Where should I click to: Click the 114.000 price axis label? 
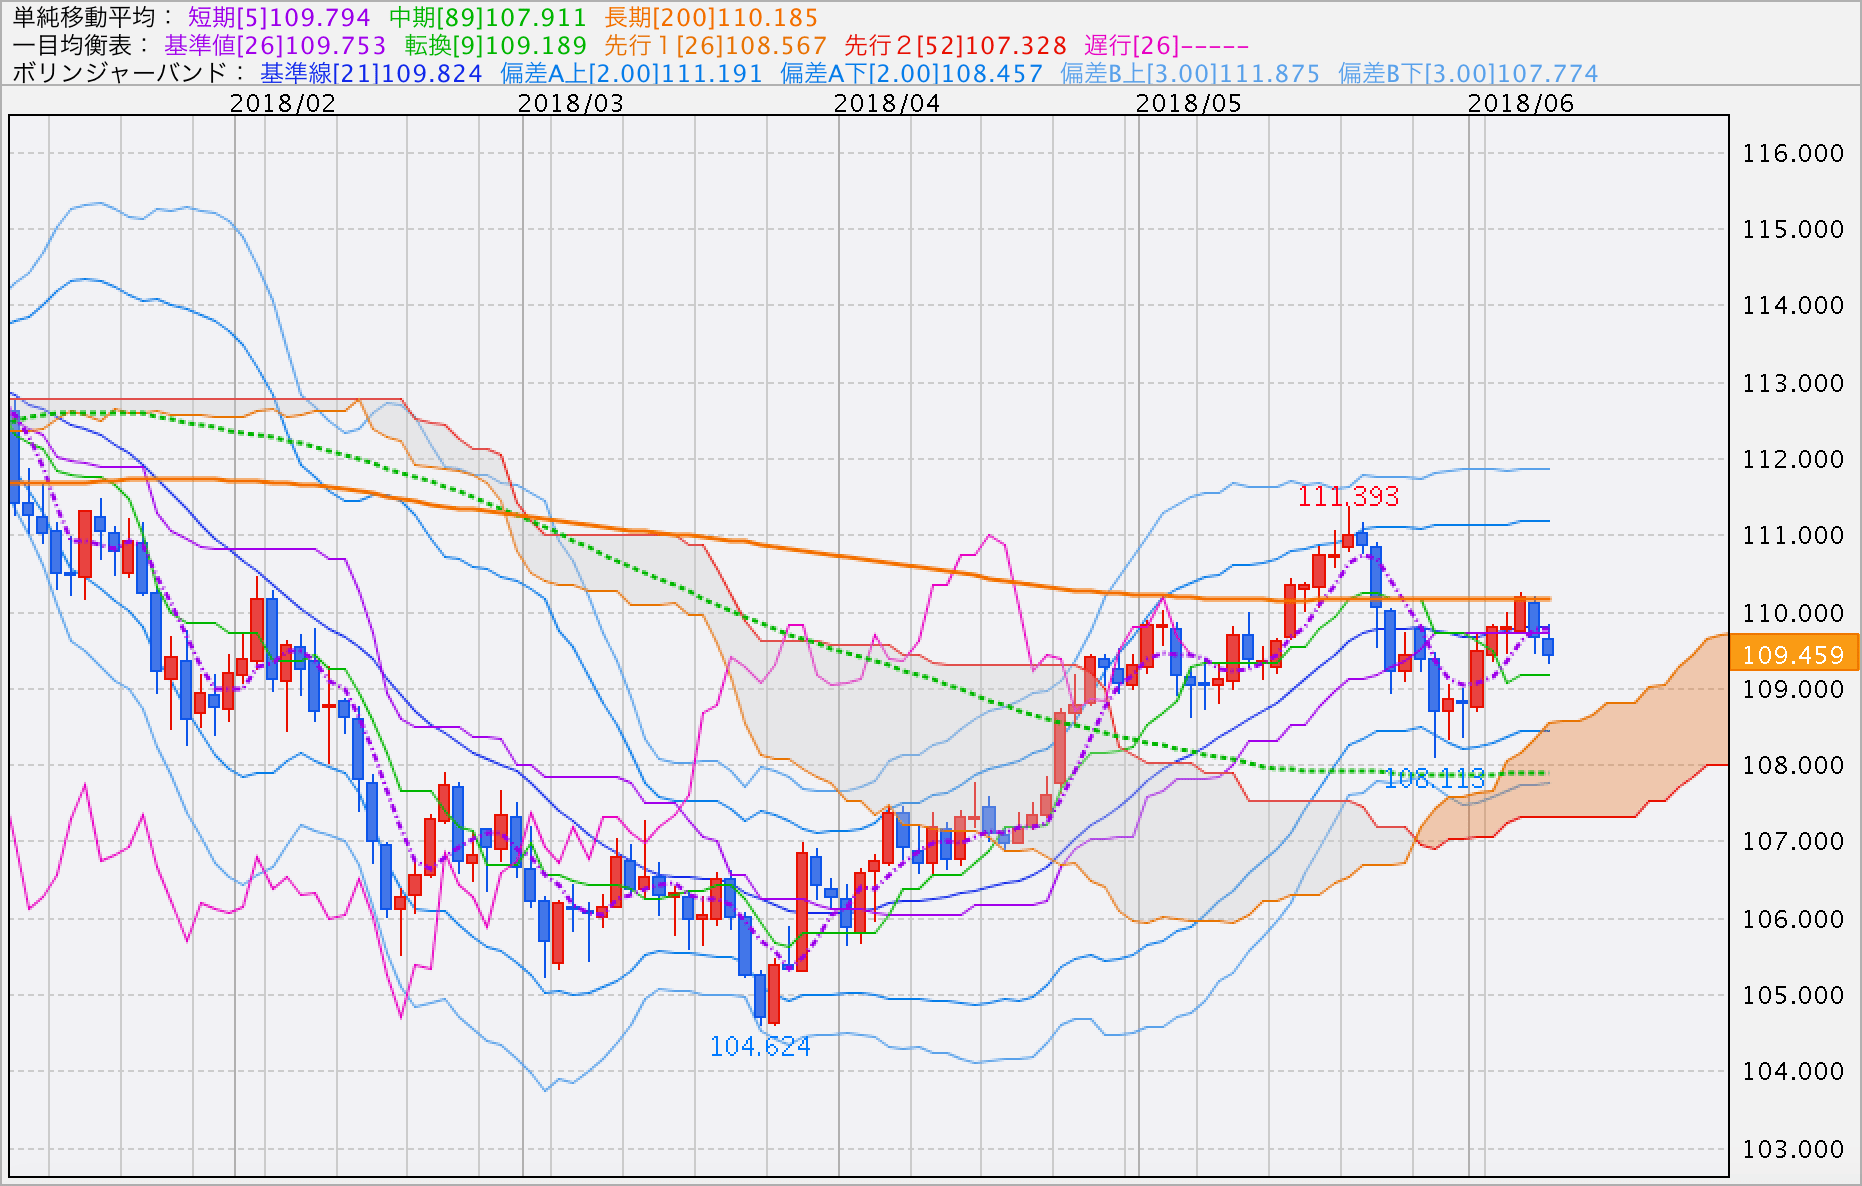click(1793, 305)
